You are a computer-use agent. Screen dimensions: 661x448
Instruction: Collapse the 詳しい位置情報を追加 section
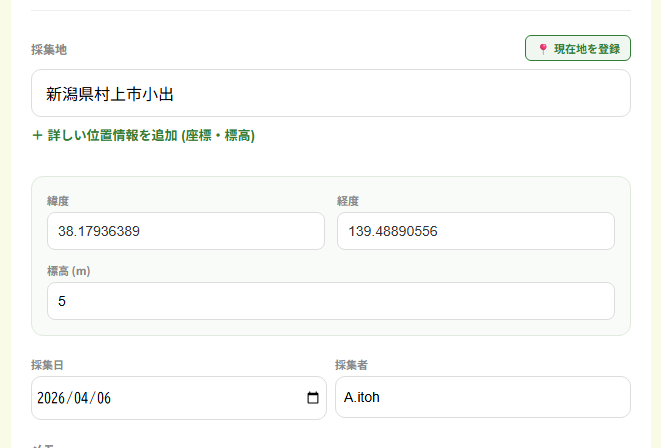(x=150, y=135)
